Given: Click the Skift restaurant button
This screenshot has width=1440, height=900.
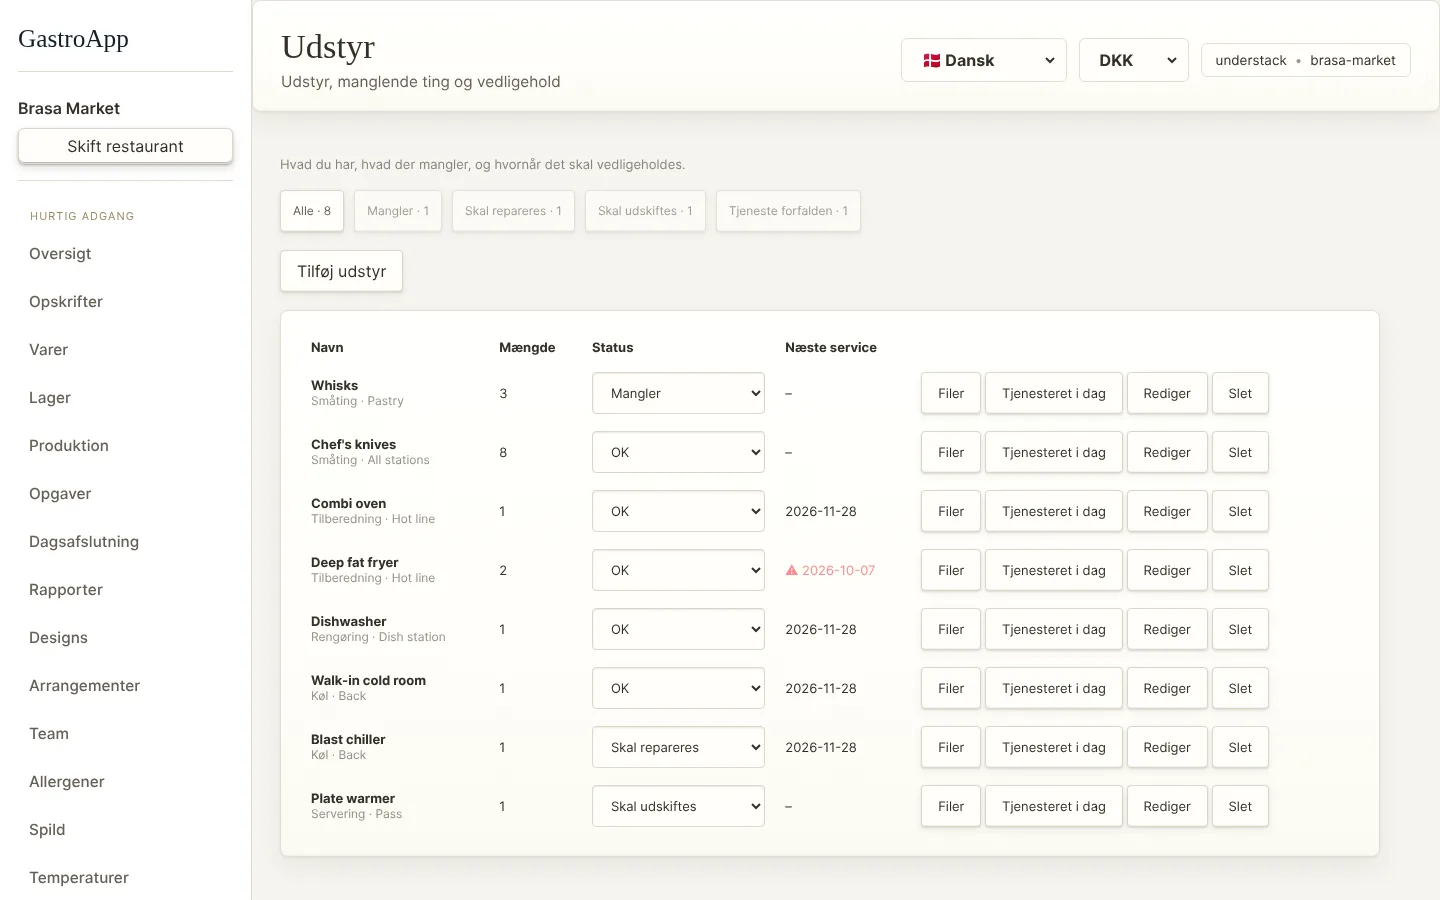Looking at the screenshot, I should pos(125,146).
